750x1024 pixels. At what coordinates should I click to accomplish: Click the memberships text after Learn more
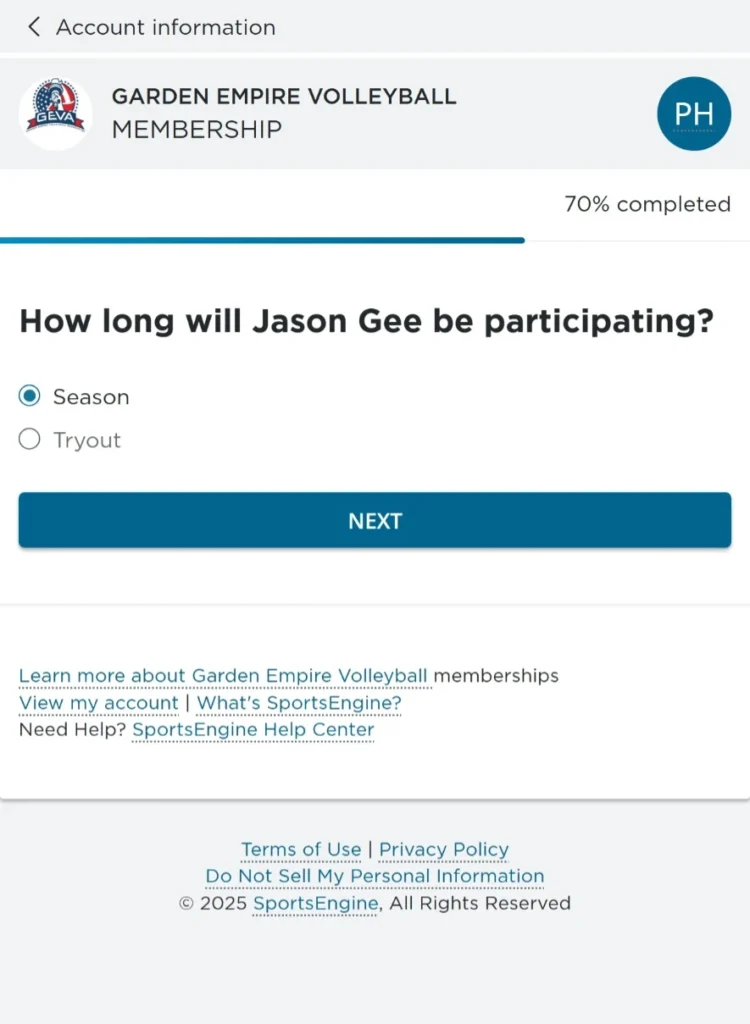[496, 676]
